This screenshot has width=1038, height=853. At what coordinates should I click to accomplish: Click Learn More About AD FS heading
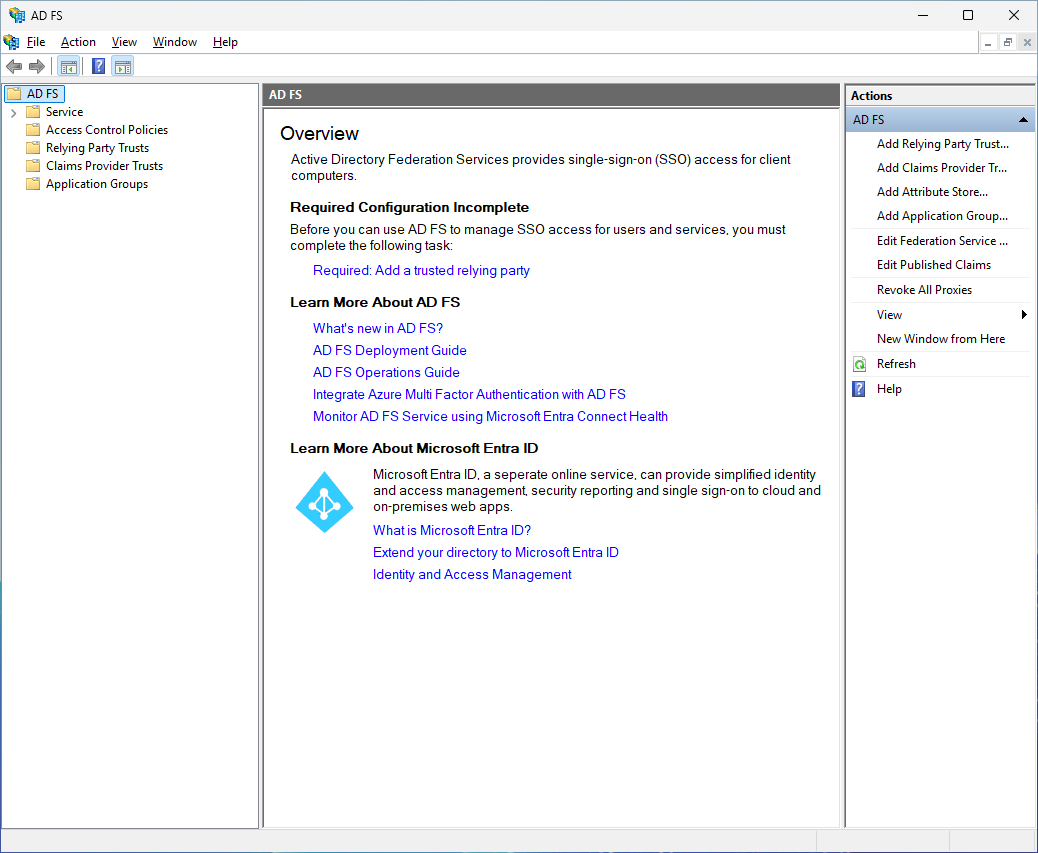(x=375, y=302)
